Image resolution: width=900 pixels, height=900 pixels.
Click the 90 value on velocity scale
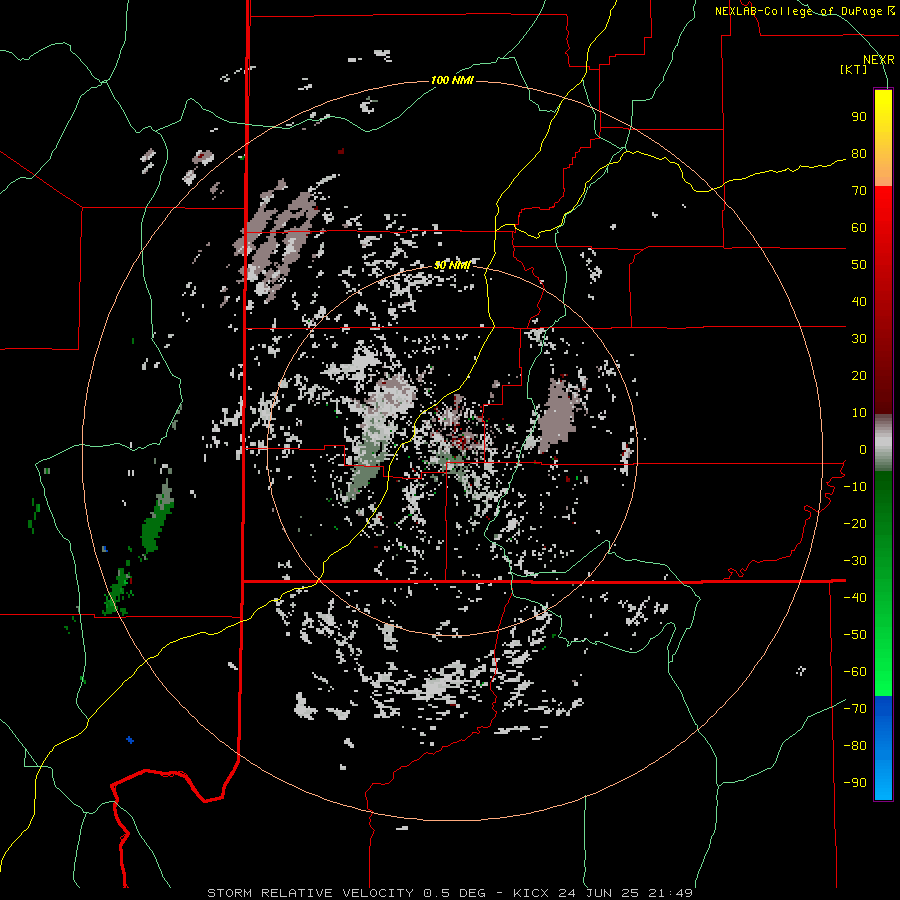tap(859, 117)
